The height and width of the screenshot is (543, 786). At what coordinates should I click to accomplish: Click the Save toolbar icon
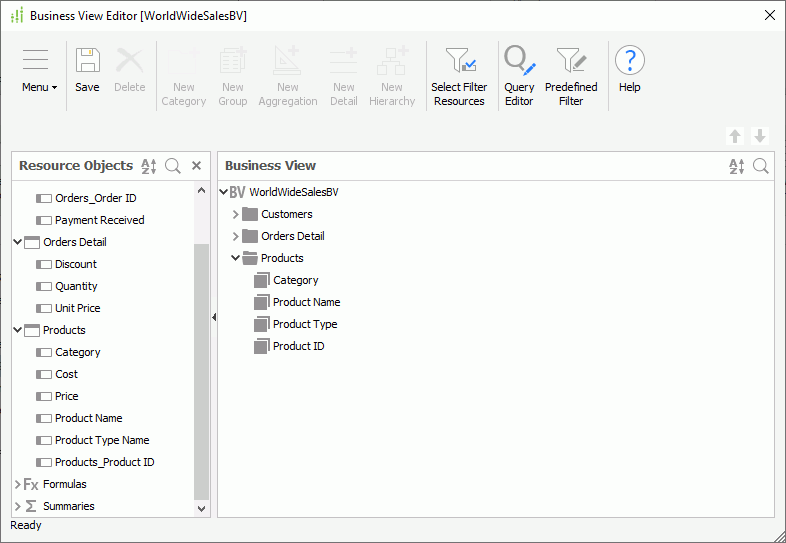coord(87,61)
